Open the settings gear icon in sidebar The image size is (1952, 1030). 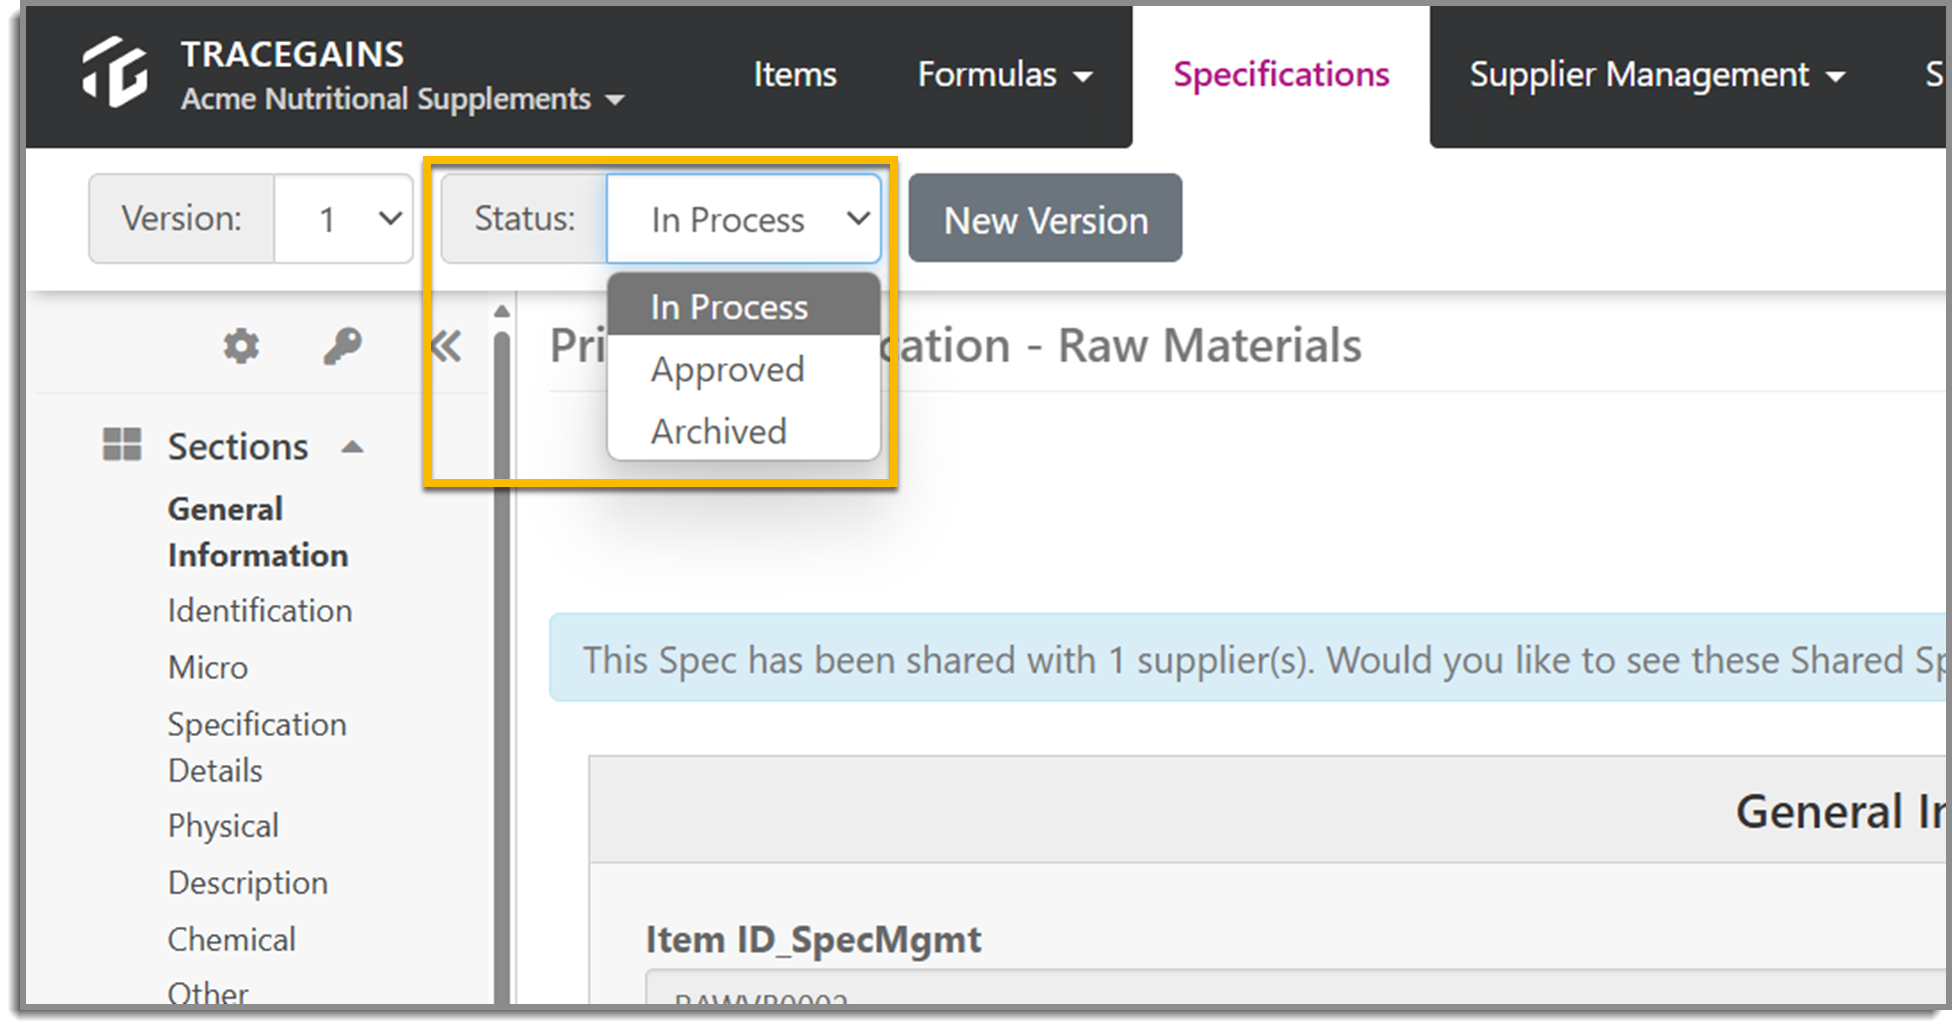pyautogui.click(x=241, y=346)
